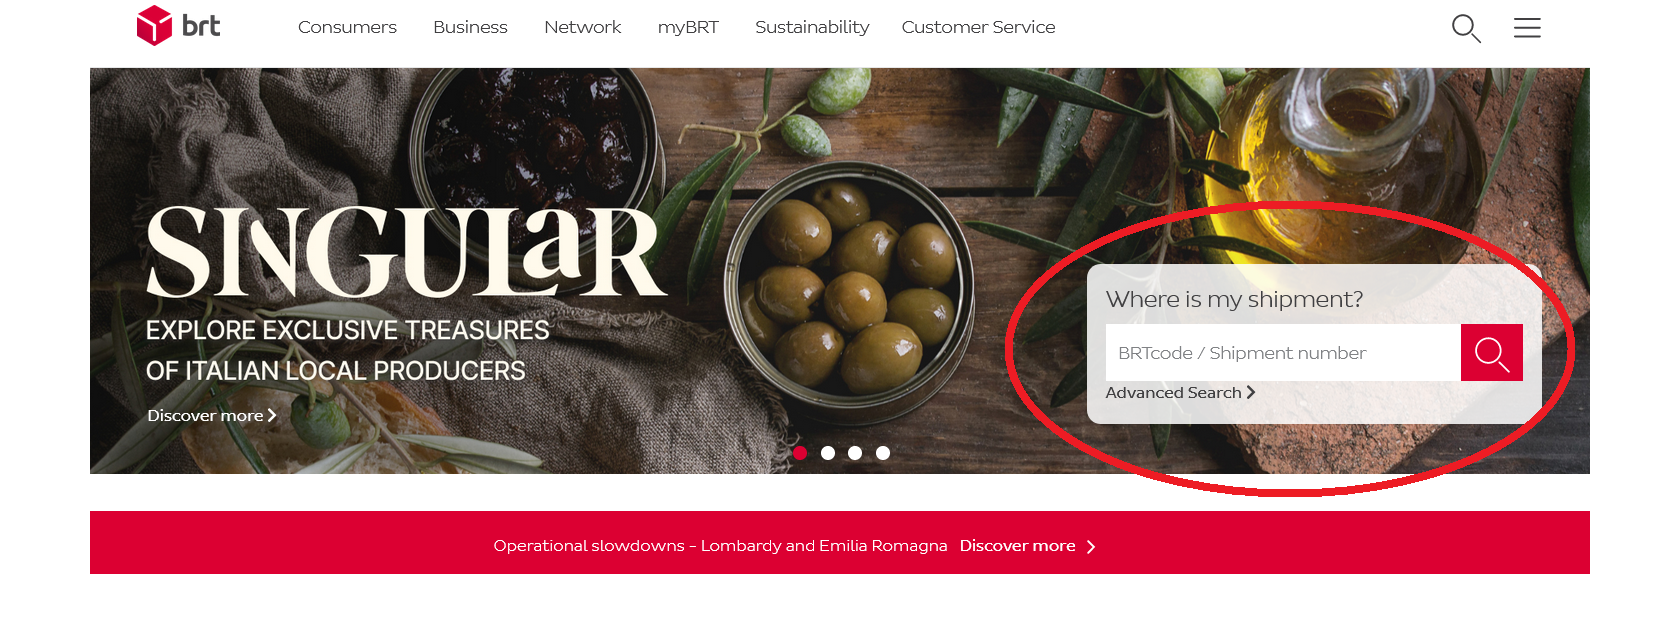Expand the myBRT menu
Image resolution: width=1668 pixels, height=630 pixels.
point(688,27)
